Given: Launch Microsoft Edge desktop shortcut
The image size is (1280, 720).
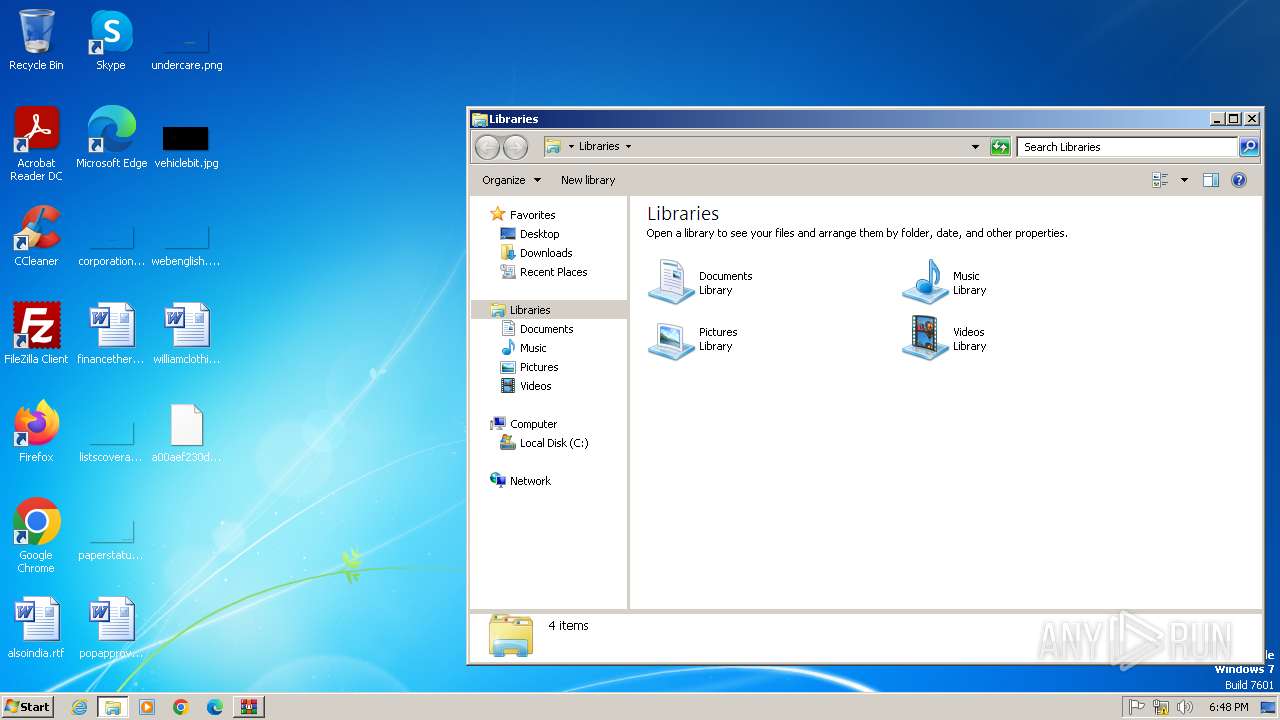Looking at the screenshot, I should tap(111, 137).
